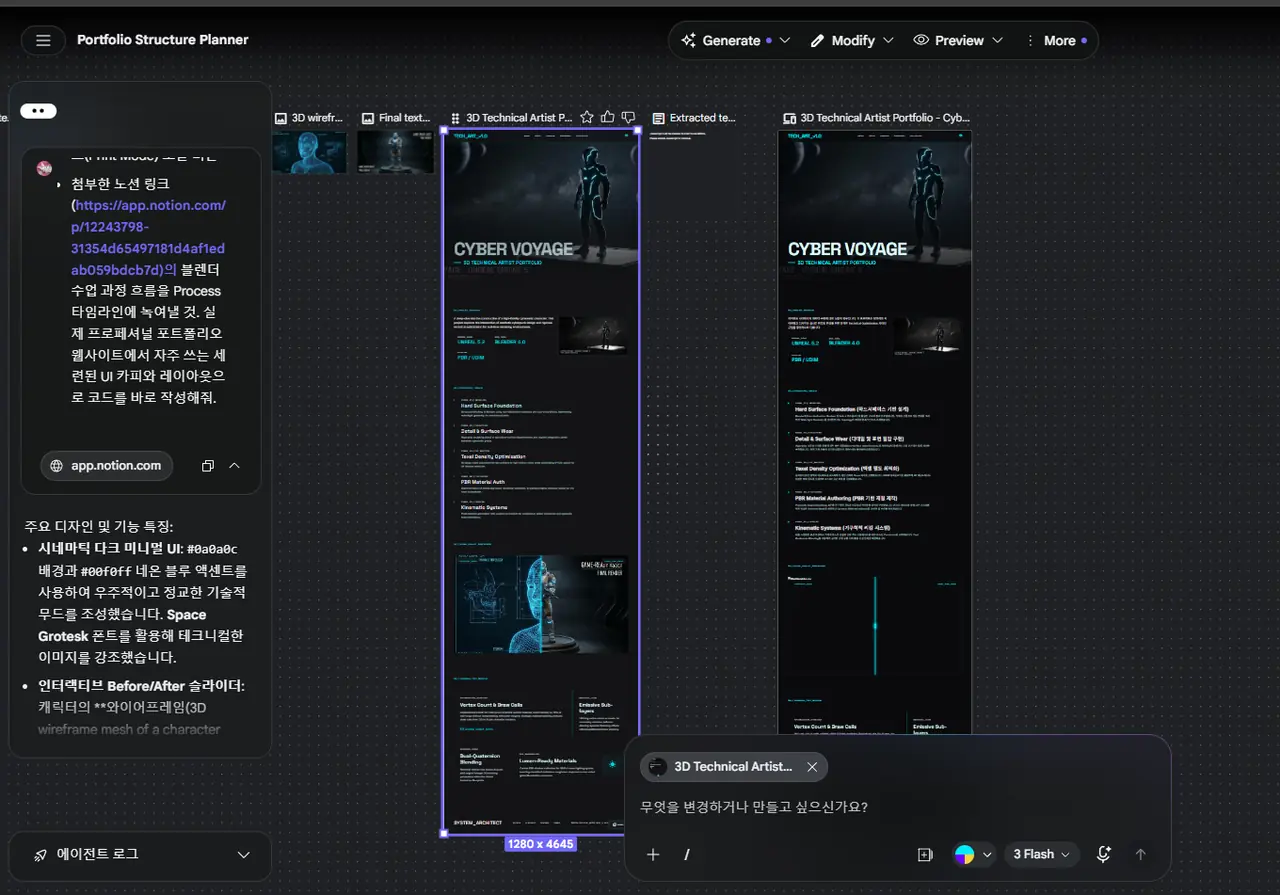Click the drag-handle icon of the selected frame
This screenshot has width=1280, height=895.
point(456,118)
